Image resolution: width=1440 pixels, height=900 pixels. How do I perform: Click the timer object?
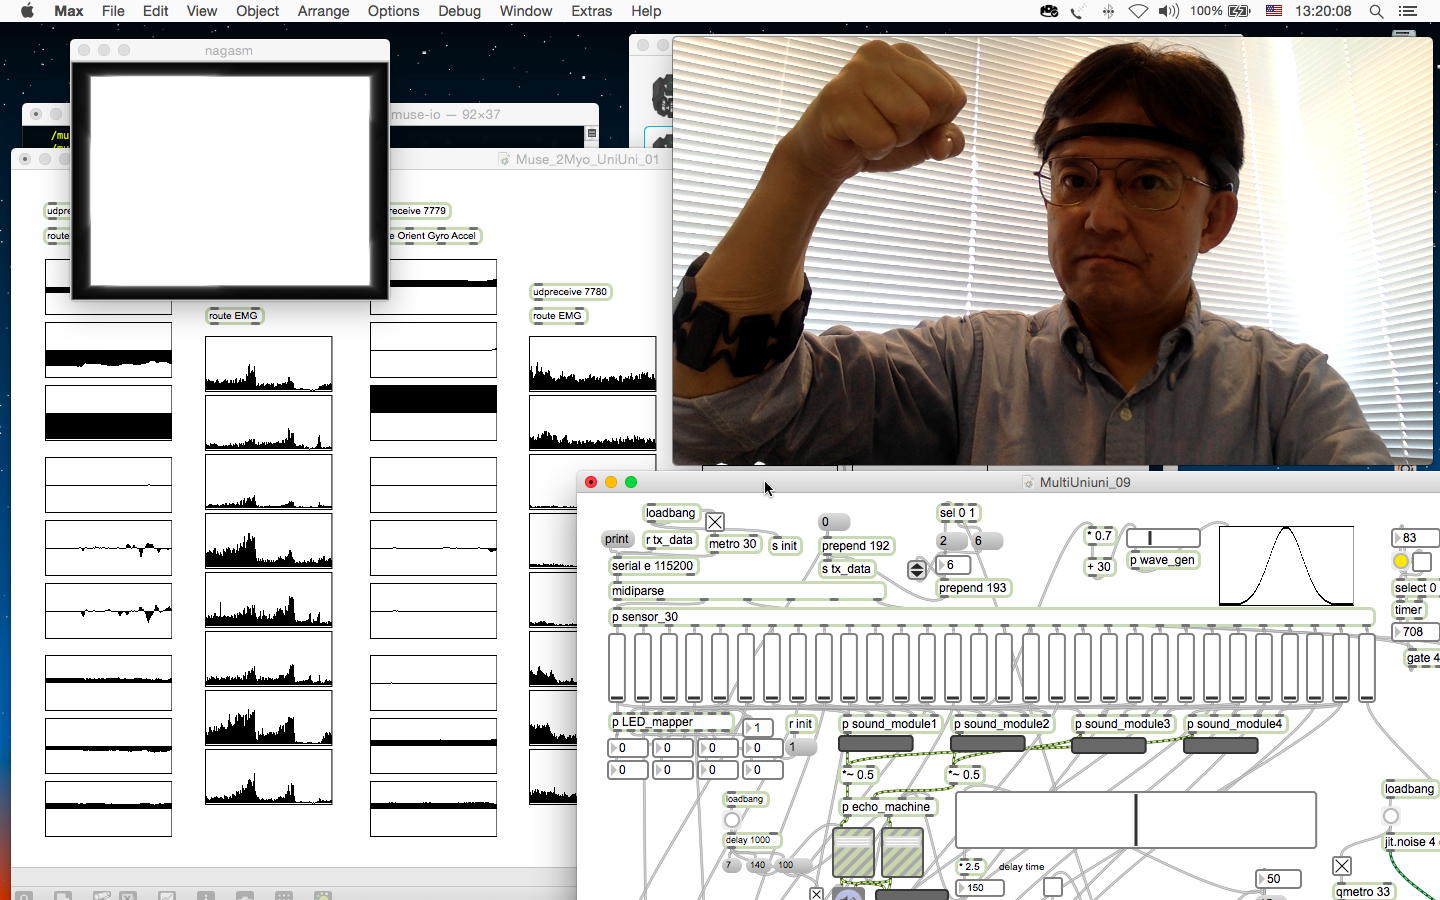[1409, 610]
